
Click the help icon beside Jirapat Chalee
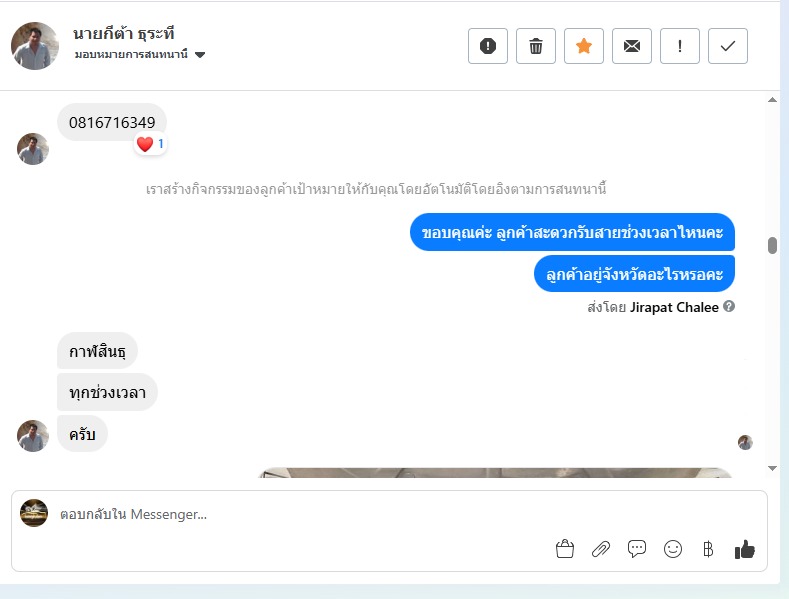pyautogui.click(x=729, y=306)
